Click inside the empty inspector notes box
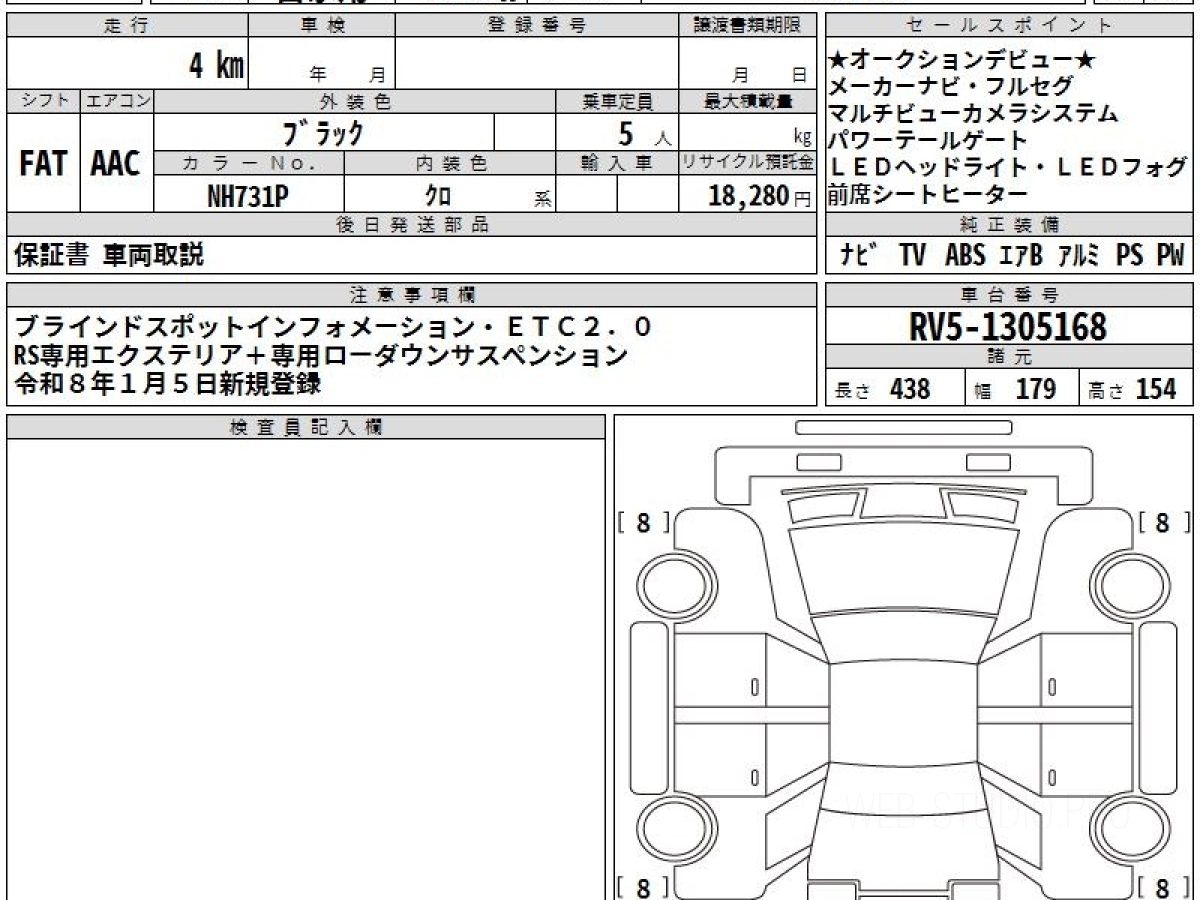 point(306,668)
